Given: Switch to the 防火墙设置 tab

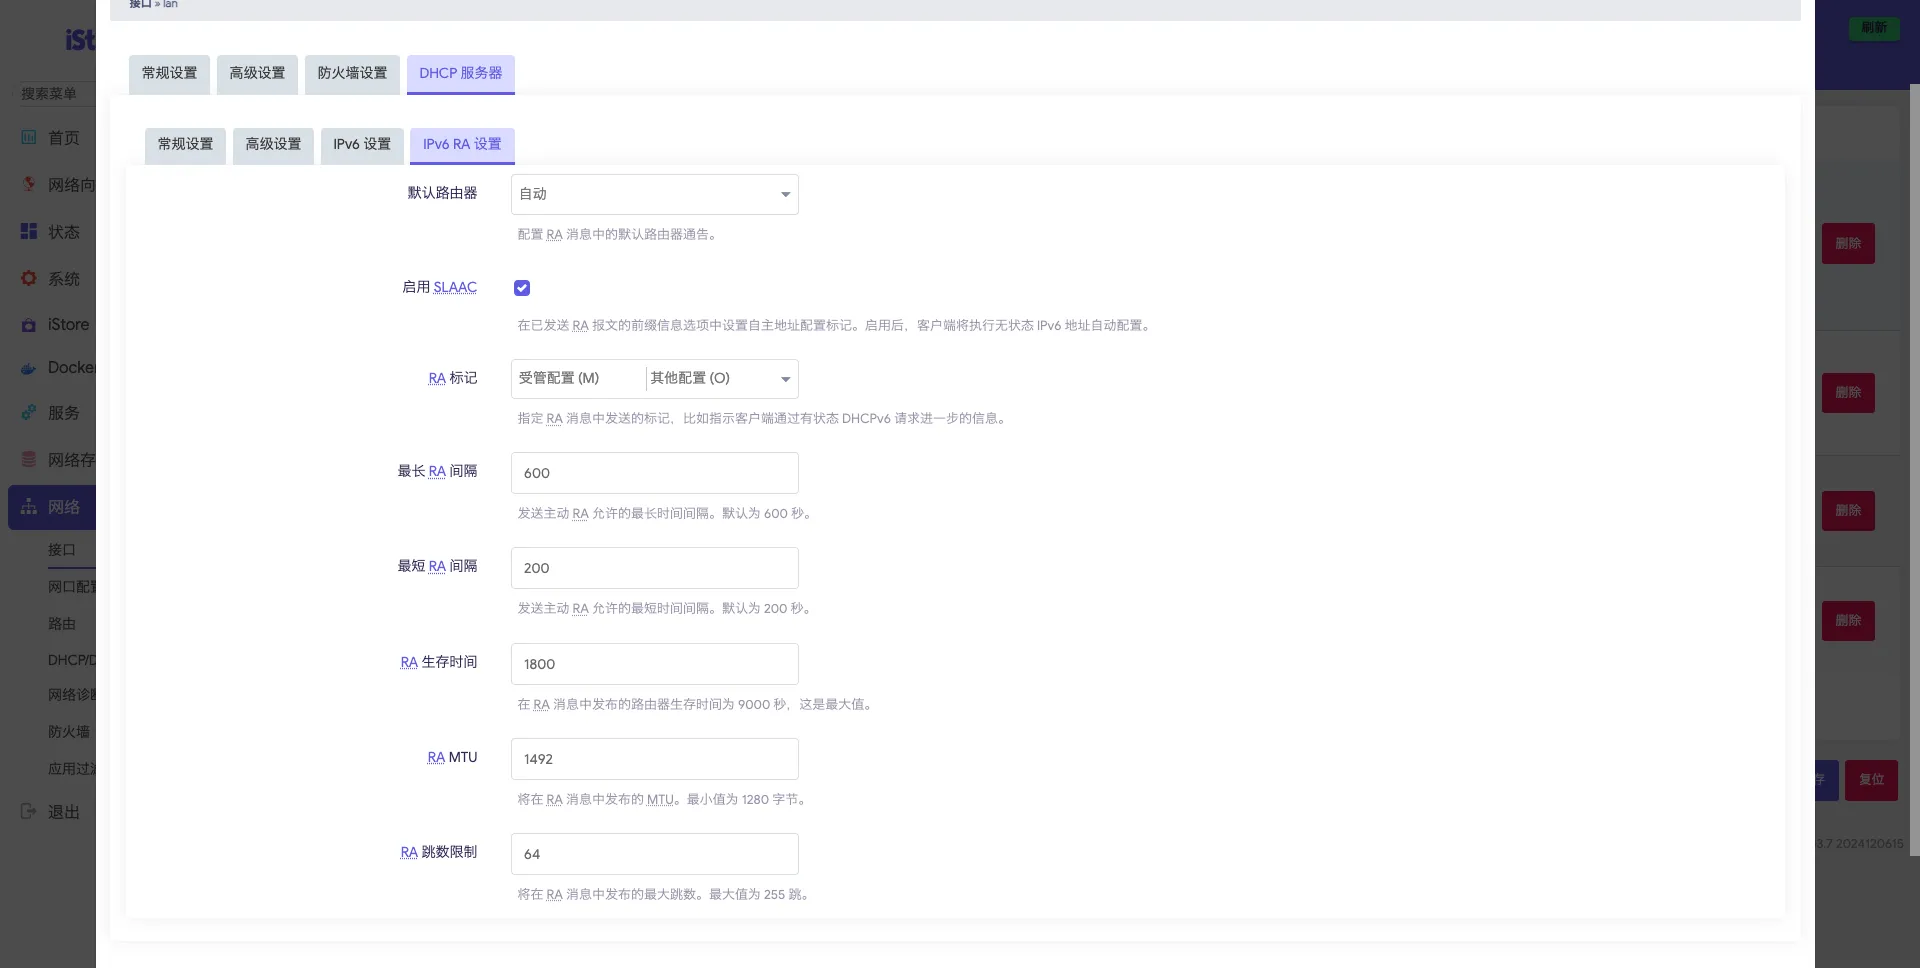Looking at the screenshot, I should coord(352,74).
